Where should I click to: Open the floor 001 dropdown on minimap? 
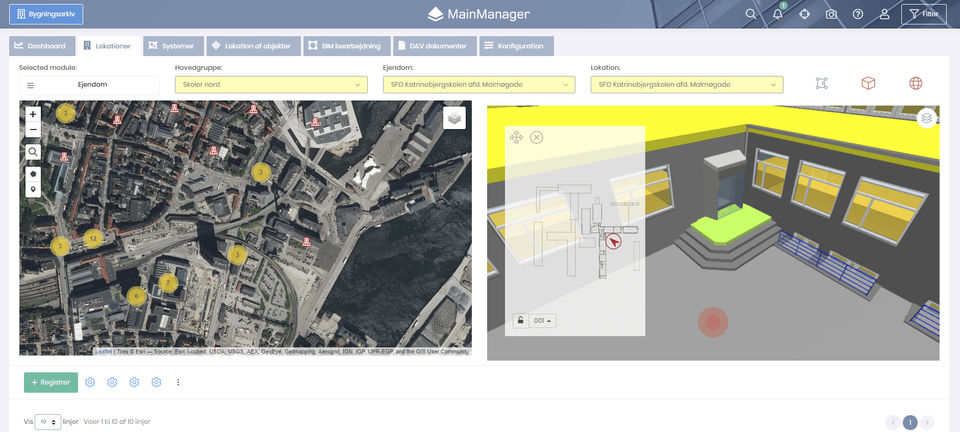(x=542, y=320)
